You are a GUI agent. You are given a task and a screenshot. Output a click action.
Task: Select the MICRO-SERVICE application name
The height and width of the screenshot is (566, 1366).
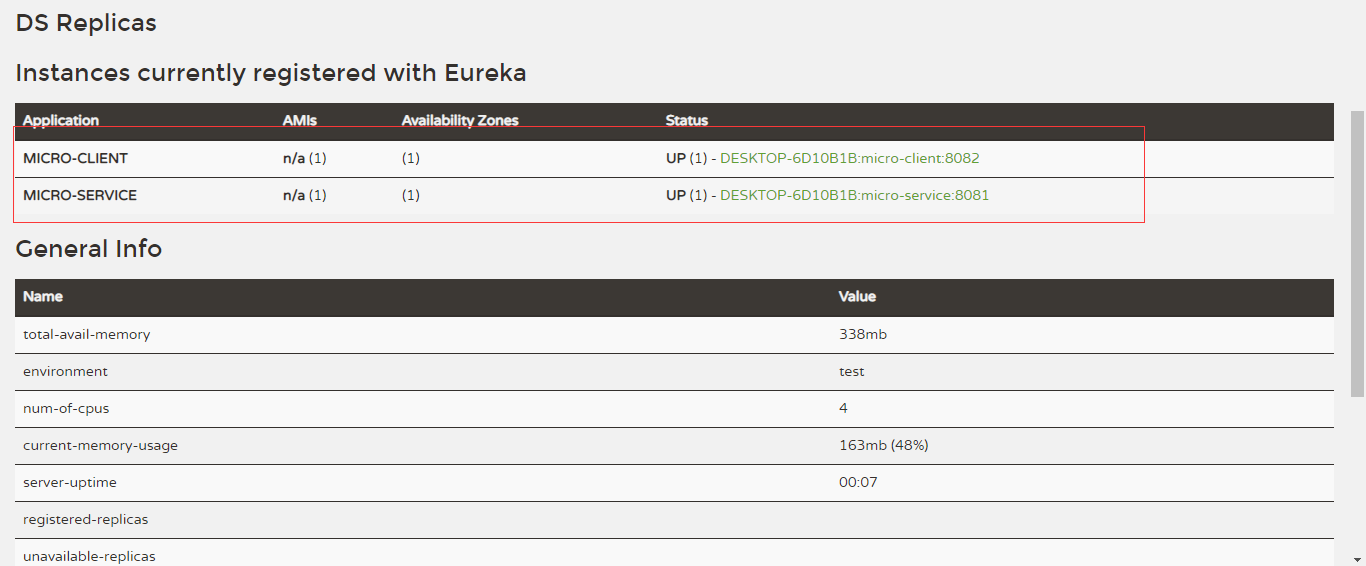(x=80, y=195)
